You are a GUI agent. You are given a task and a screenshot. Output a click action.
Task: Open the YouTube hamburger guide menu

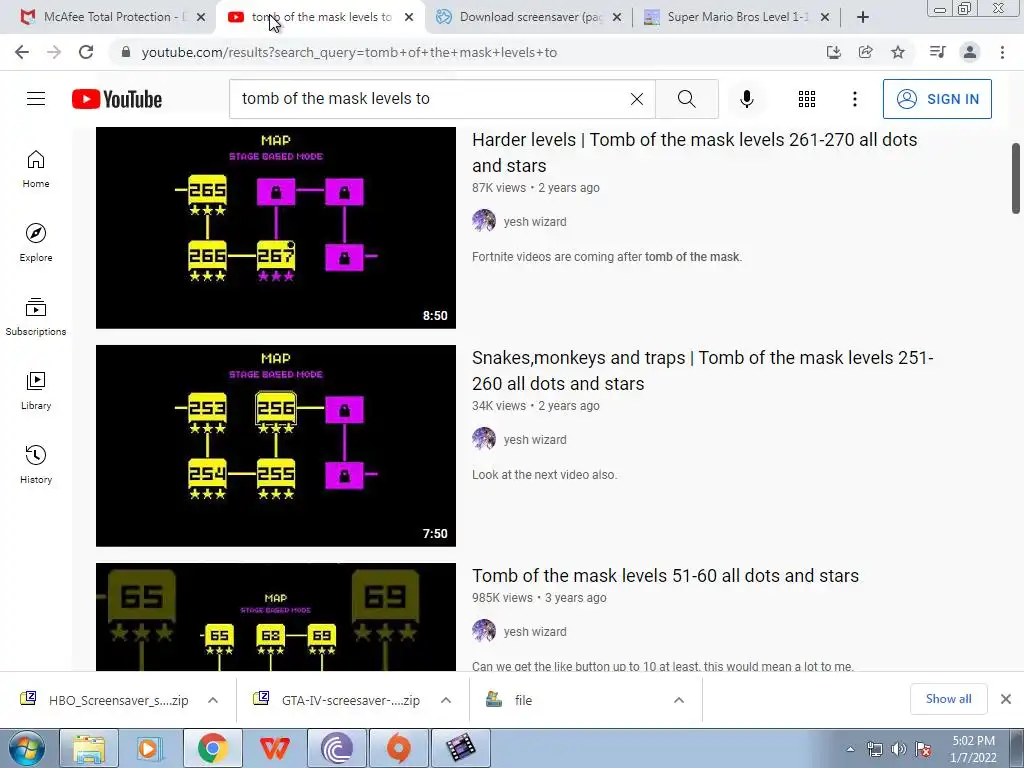36,99
